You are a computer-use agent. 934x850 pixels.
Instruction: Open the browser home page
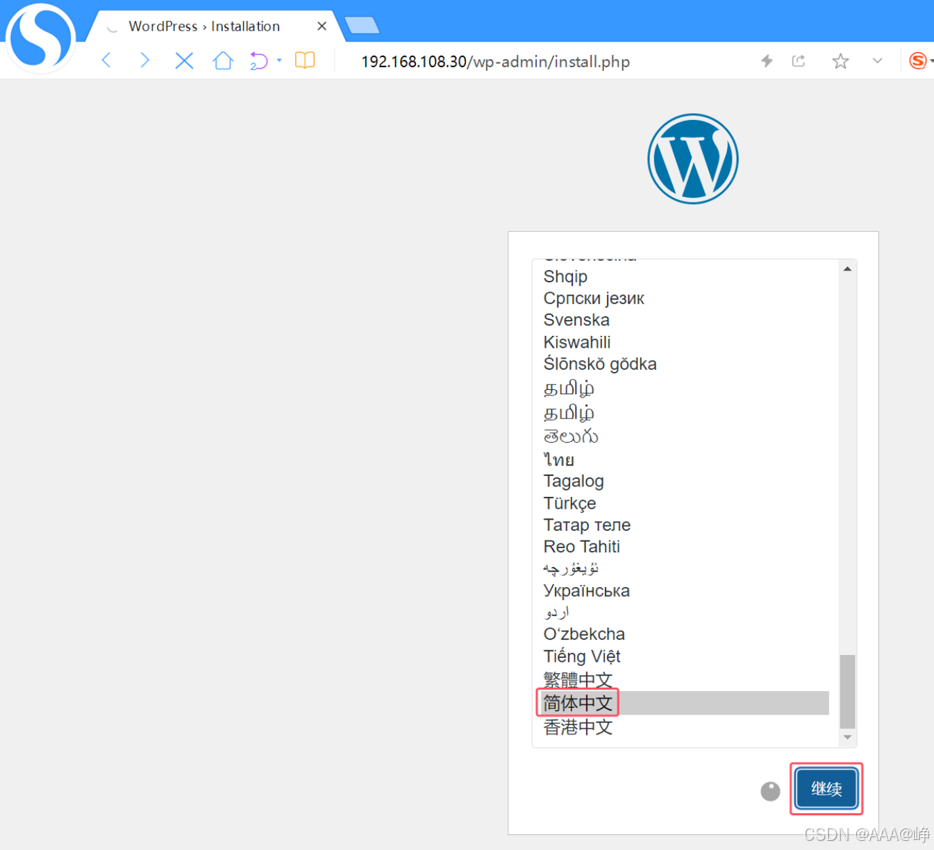[223, 60]
